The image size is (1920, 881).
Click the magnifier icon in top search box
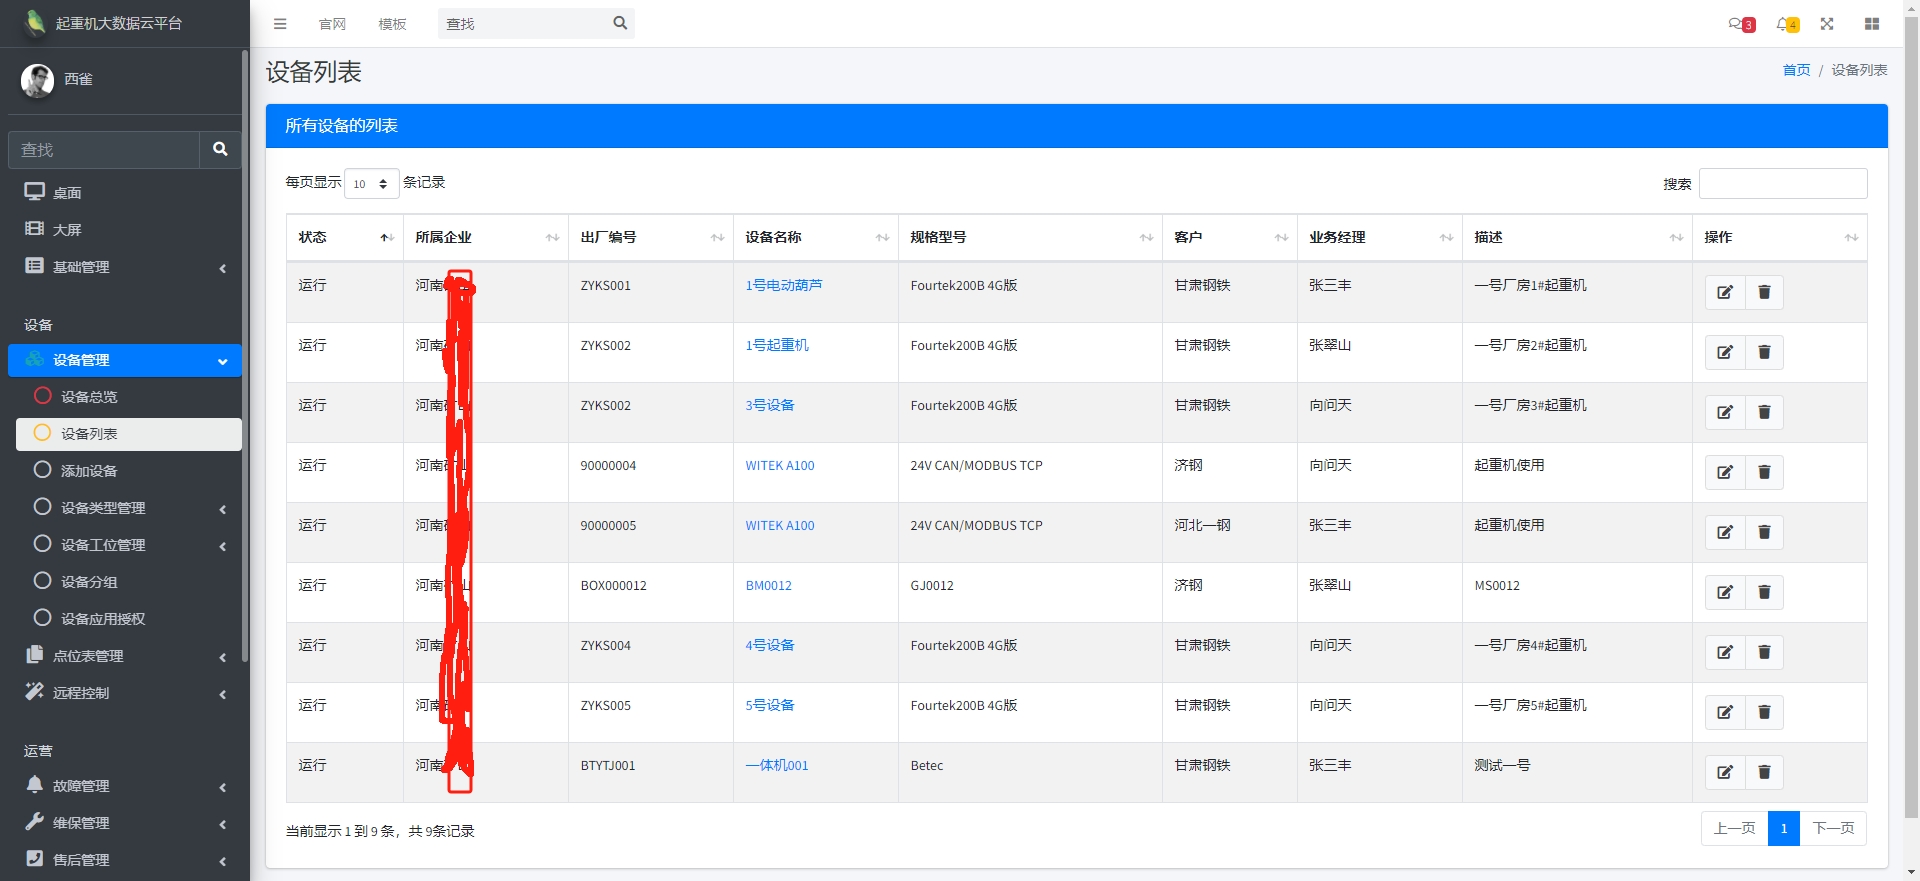620,23
